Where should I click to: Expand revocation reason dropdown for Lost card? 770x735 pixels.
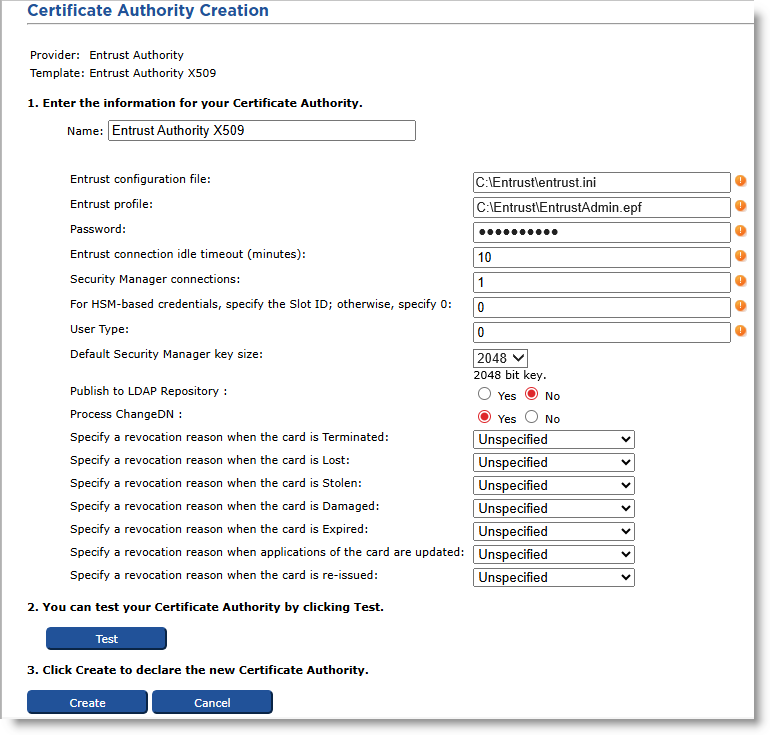point(553,462)
